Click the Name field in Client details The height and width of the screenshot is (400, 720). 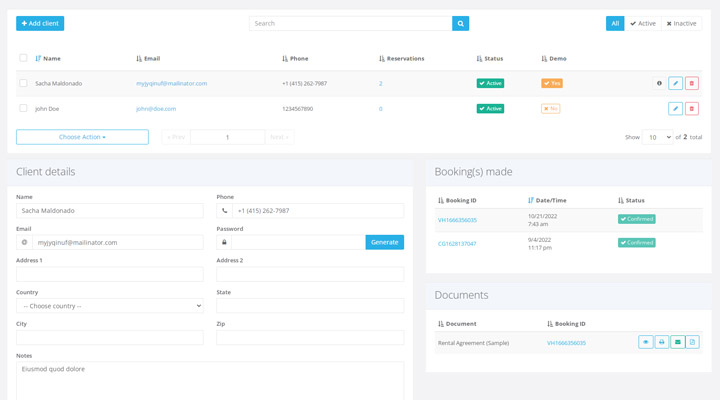(110, 211)
